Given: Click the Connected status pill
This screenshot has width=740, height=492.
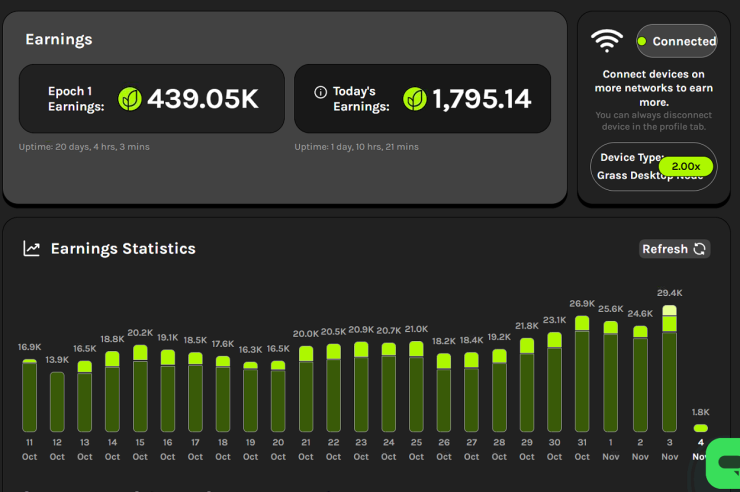Looking at the screenshot, I should pos(677,41).
